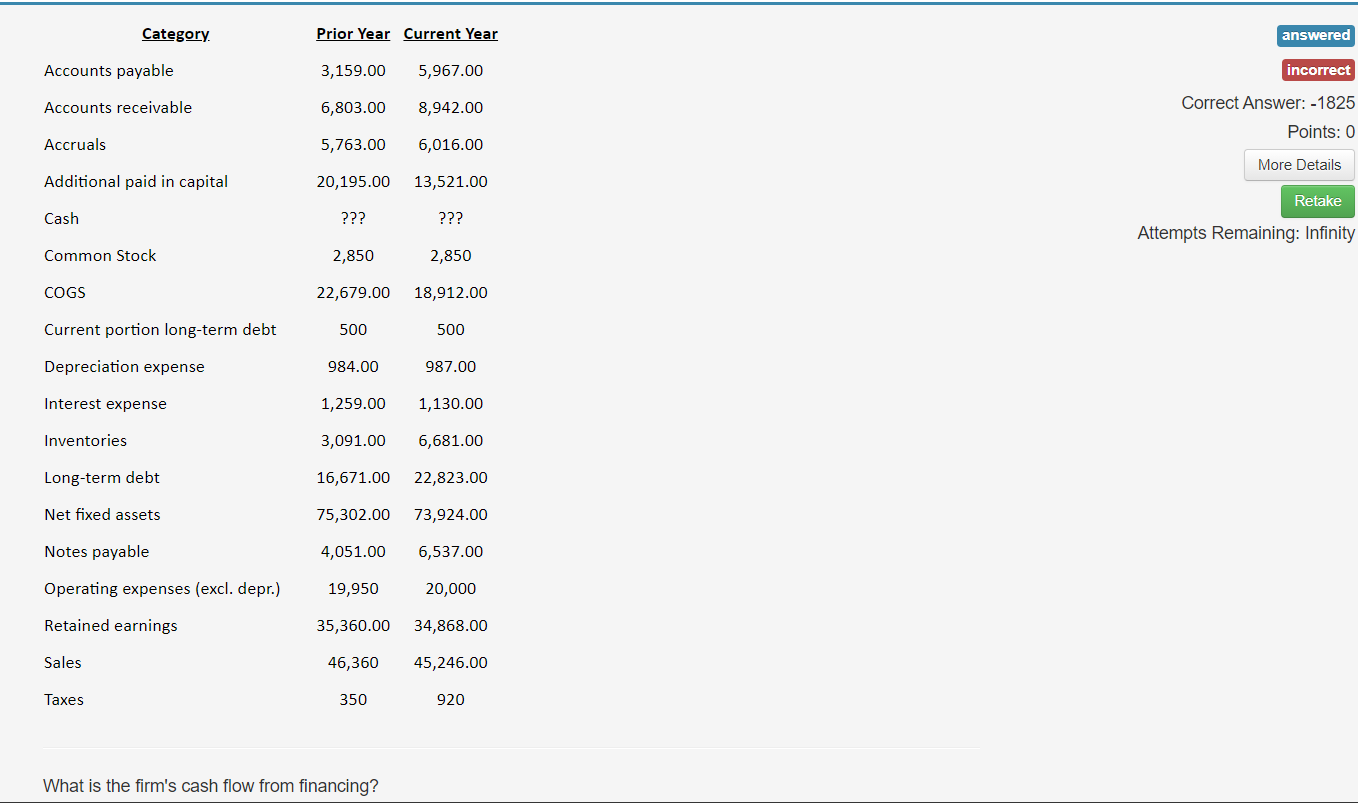Select the Depreciation expense row label

[124, 367]
